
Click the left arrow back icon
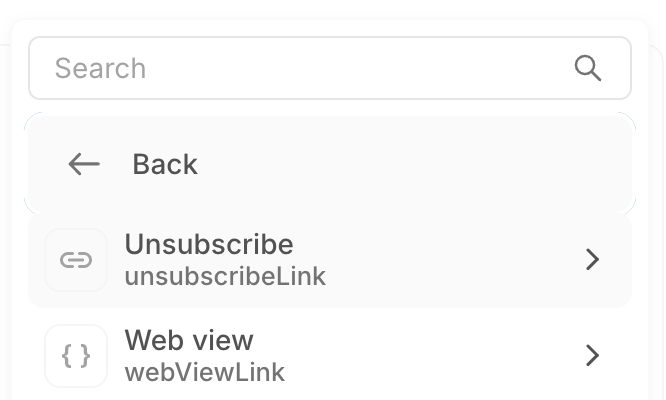[x=84, y=164]
